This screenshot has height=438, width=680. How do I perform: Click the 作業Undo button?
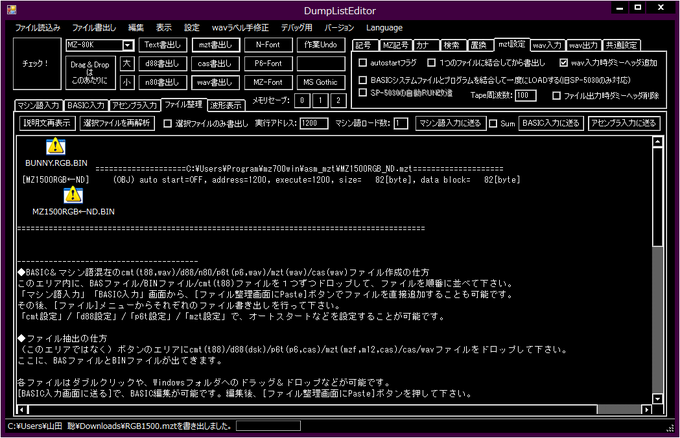(321, 45)
